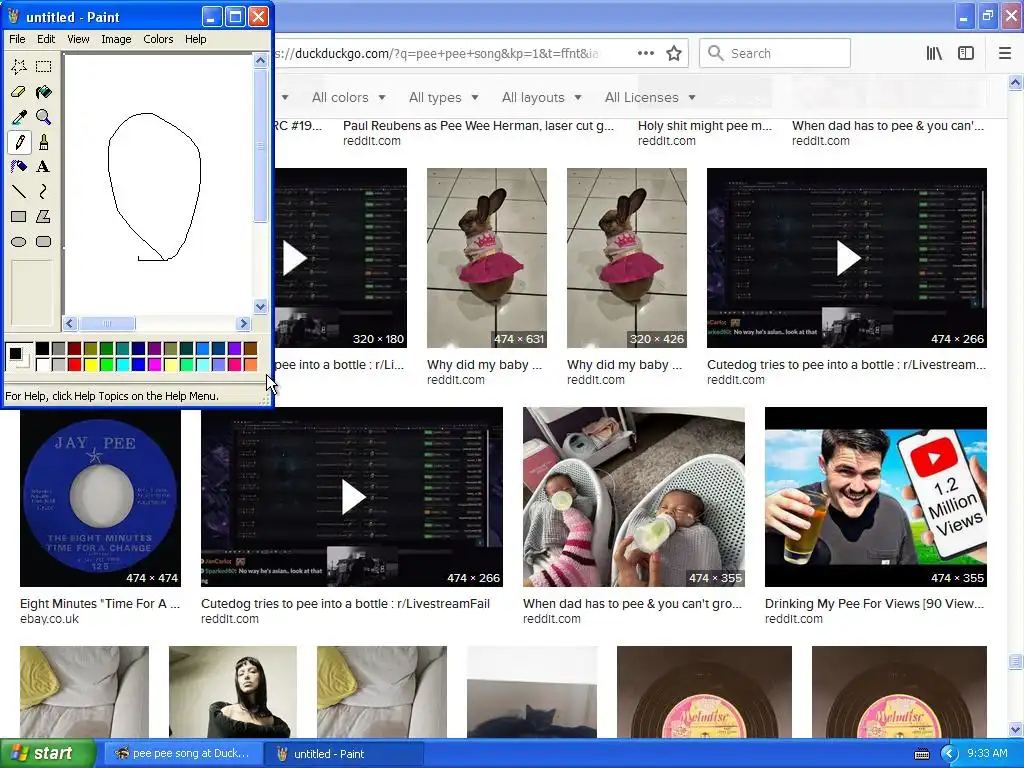Screen dimensions: 1024x768
Task: Open the Colors menu in Paint
Action: [x=158, y=39]
